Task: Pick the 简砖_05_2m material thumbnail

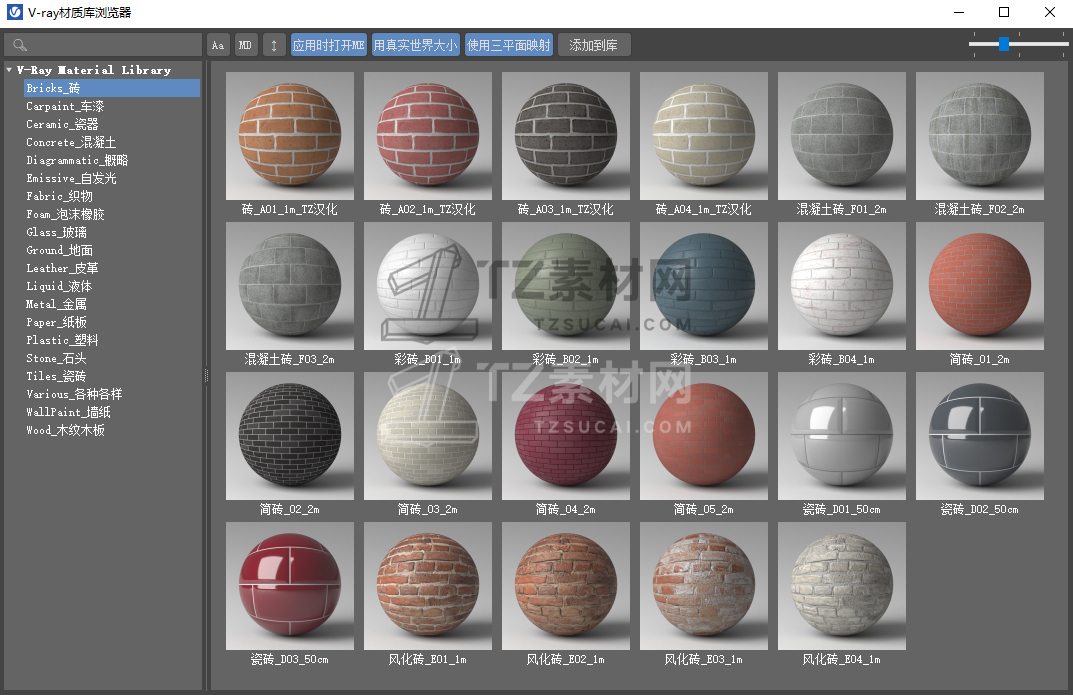Action: [x=703, y=436]
